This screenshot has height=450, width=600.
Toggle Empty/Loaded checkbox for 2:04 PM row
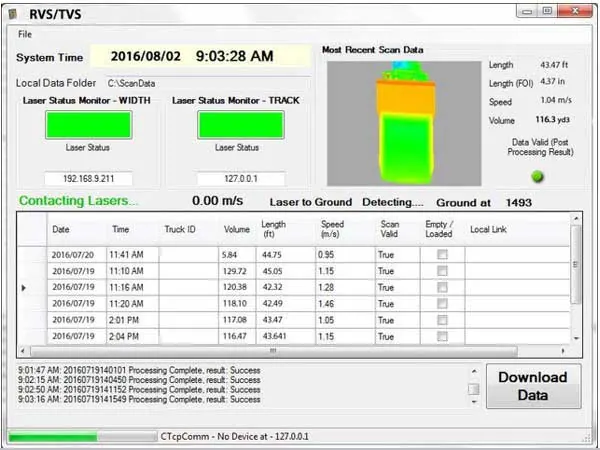(442, 337)
